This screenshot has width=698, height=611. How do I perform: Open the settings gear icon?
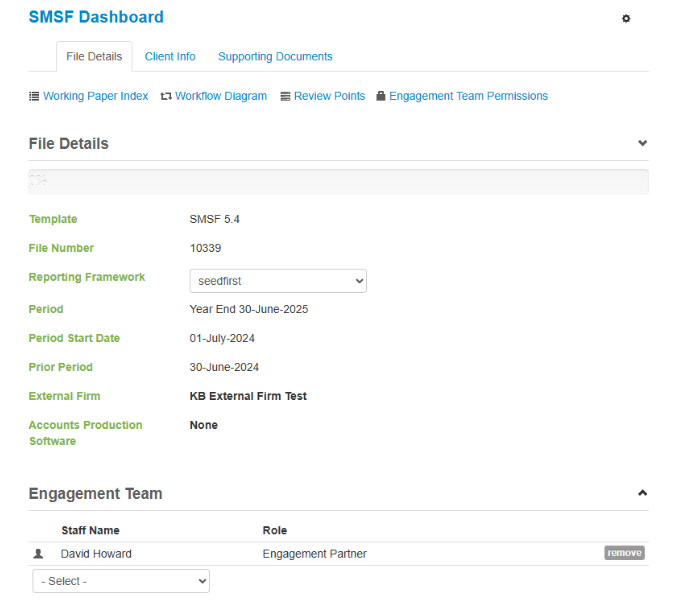tap(626, 19)
